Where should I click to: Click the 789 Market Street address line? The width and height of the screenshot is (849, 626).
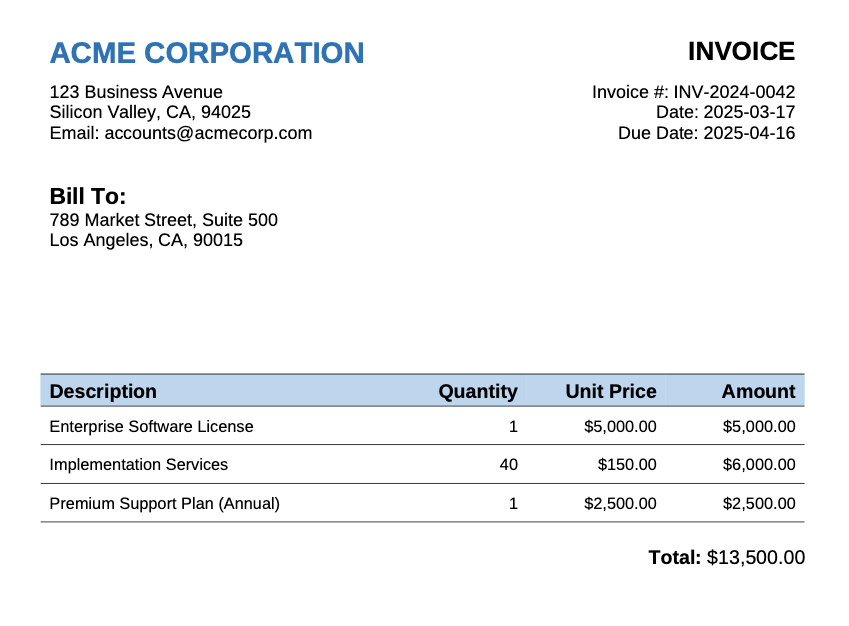point(163,220)
